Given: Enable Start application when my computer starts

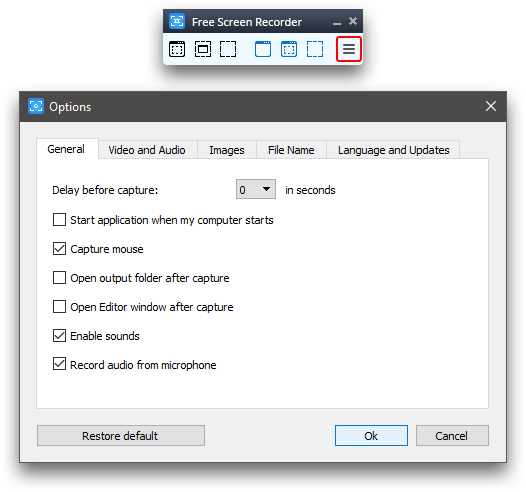Looking at the screenshot, I should pos(59,220).
